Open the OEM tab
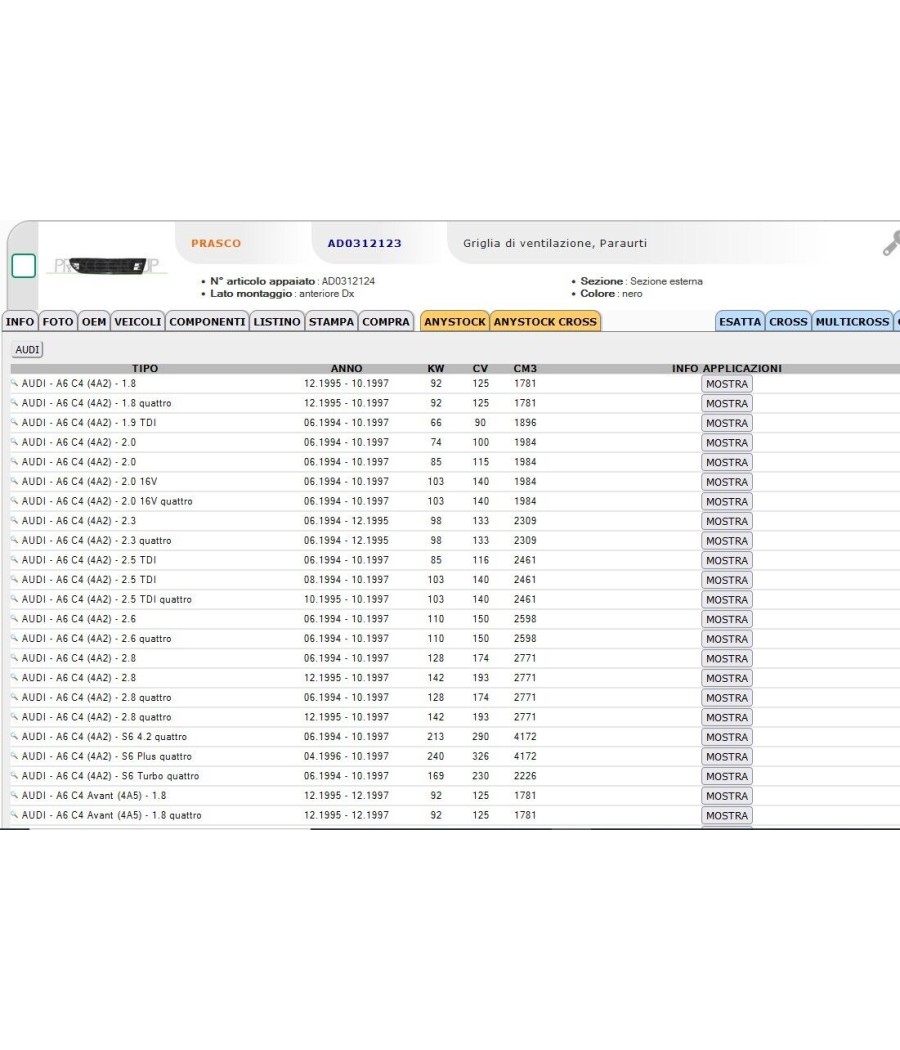 tap(94, 322)
